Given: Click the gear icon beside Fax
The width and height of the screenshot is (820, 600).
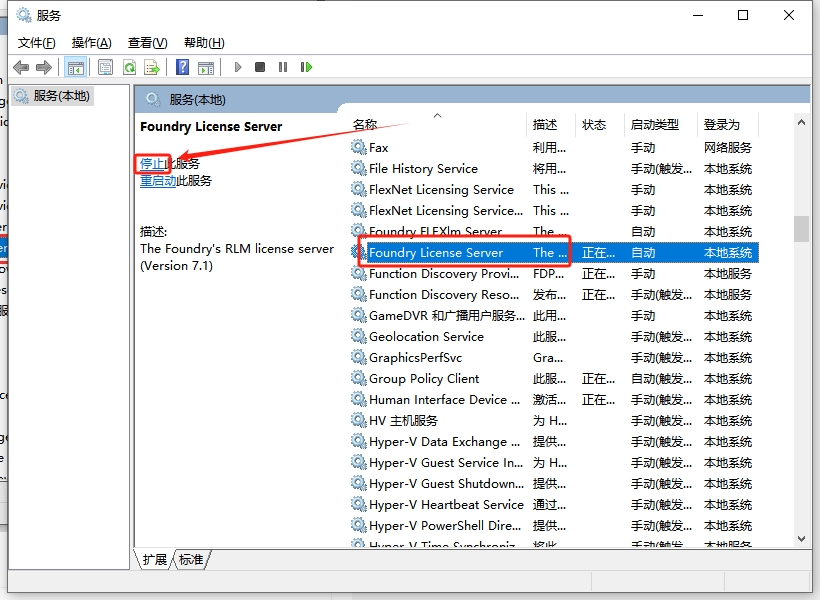Looking at the screenshot, I should [358, 148].
